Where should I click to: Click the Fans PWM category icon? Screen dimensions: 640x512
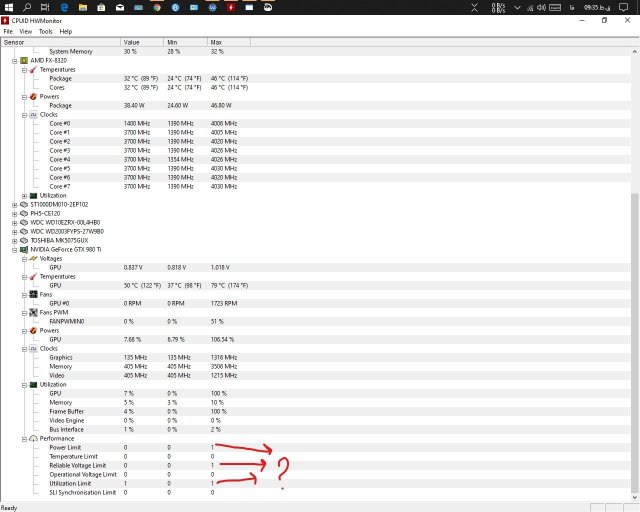(x=32, y=312)
